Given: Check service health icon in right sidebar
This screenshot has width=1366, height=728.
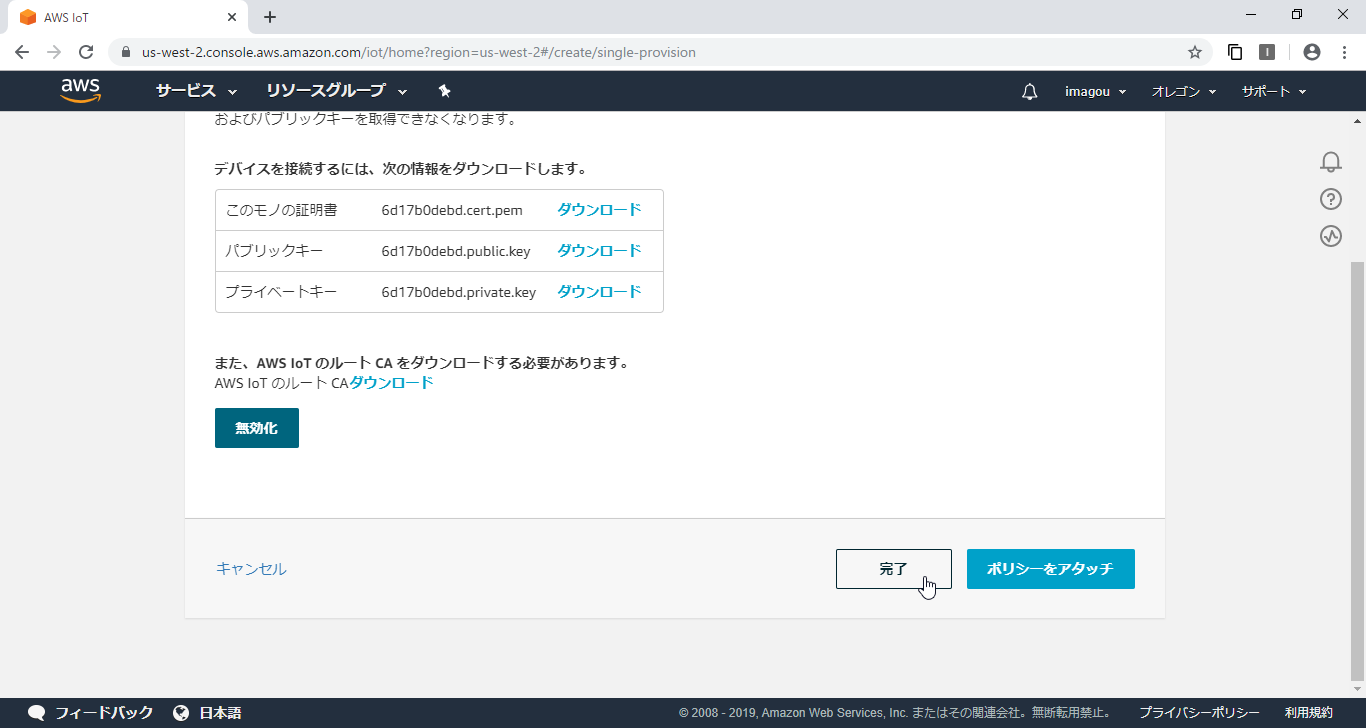Looking at the screenshot, I should [x=1330, y=236].
